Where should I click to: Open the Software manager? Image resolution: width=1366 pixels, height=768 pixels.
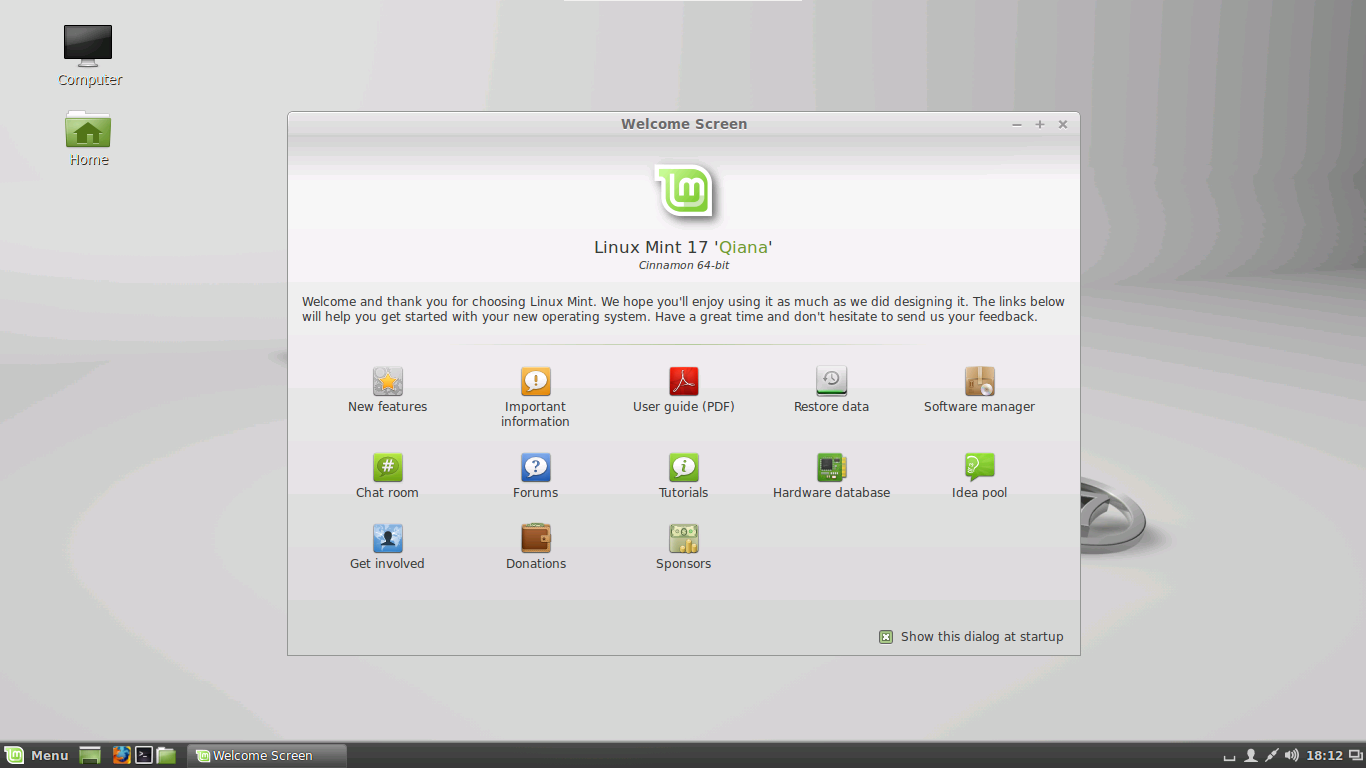click(x=979, y=390)
